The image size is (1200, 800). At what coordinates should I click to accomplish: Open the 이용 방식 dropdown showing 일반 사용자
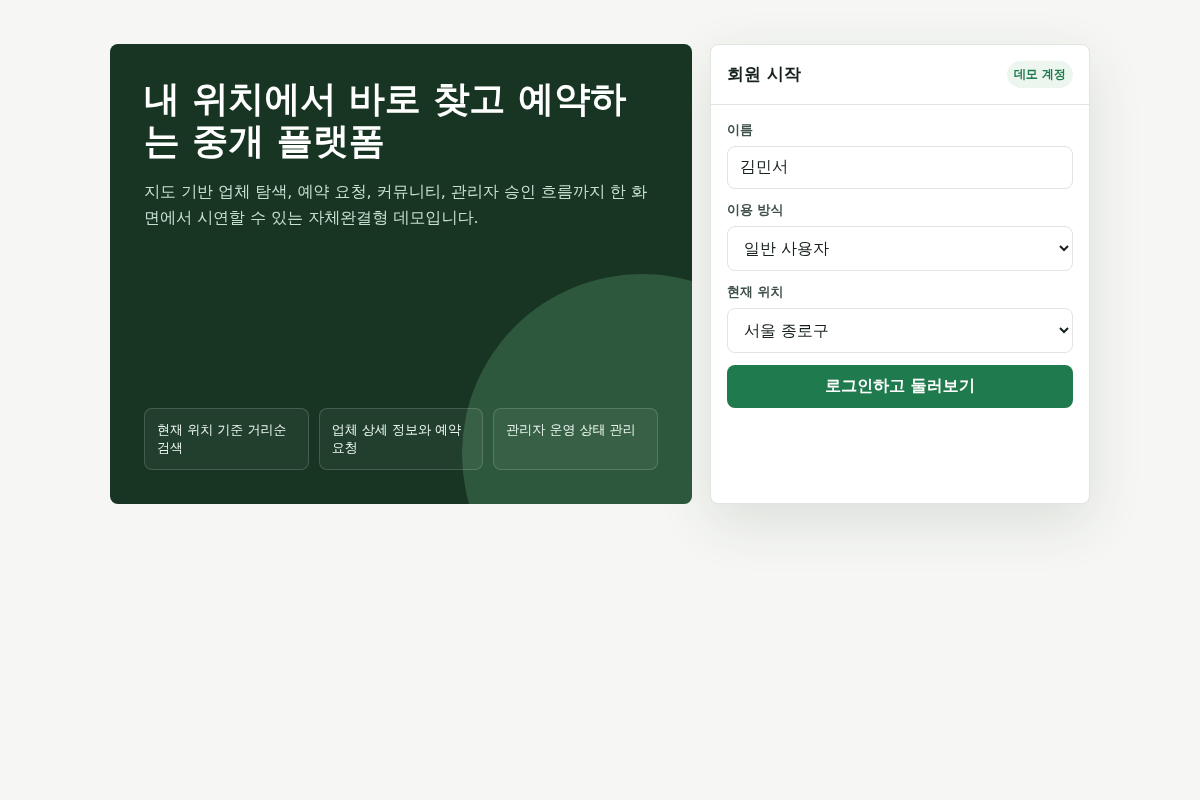tap(900, 248)
